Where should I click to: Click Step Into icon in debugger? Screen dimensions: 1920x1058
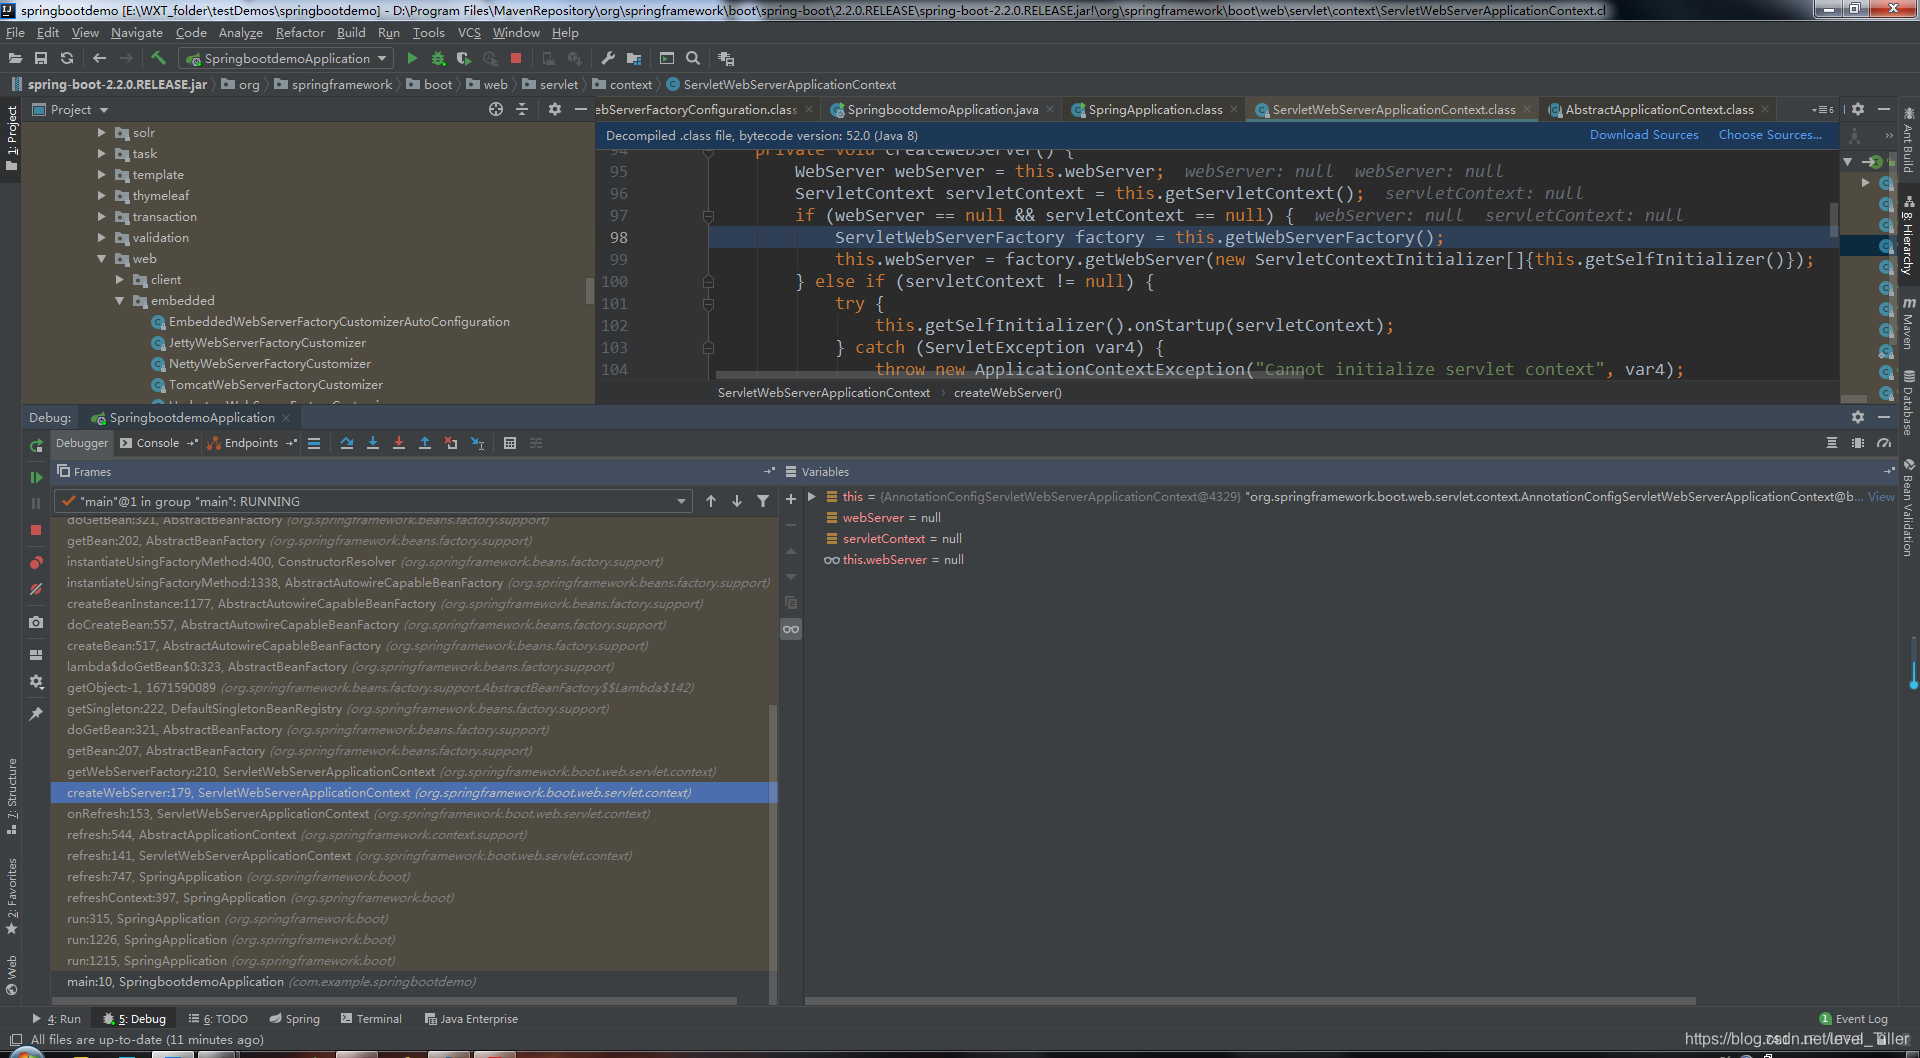(x=373, y=443)
